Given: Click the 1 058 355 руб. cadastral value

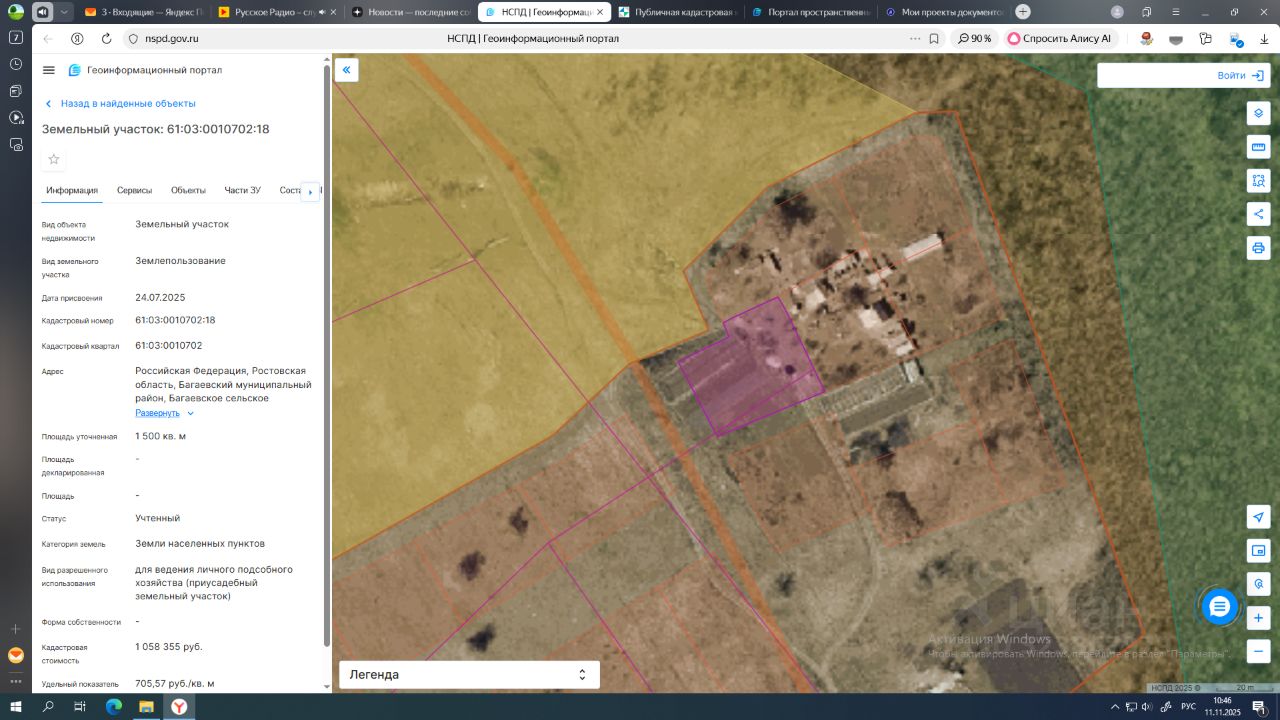Looking at the screenshot, I should click(x=169, y=646).
